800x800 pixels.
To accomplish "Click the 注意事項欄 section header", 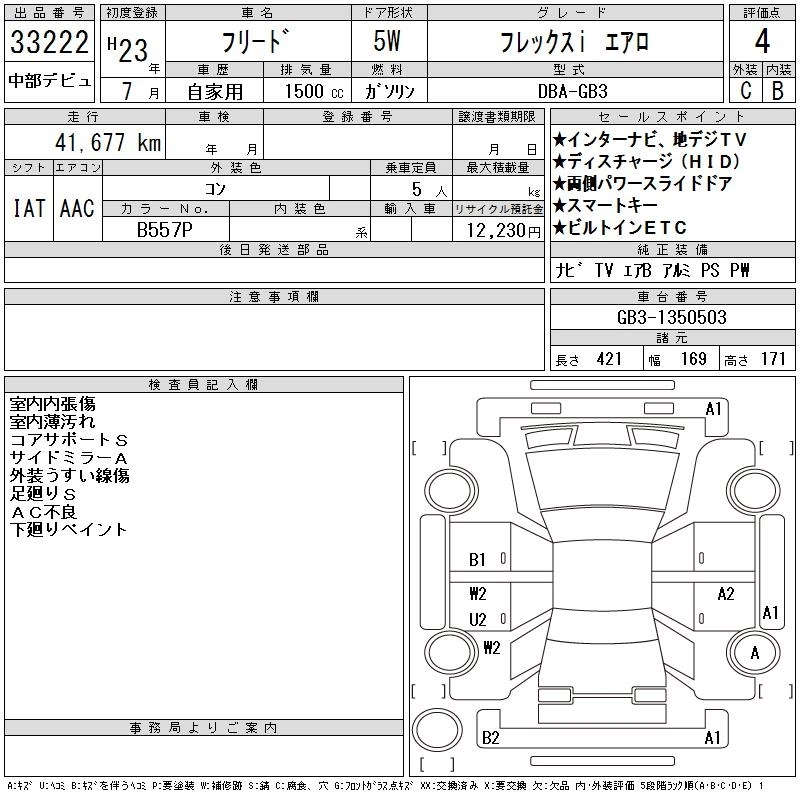I will [273, 297].
